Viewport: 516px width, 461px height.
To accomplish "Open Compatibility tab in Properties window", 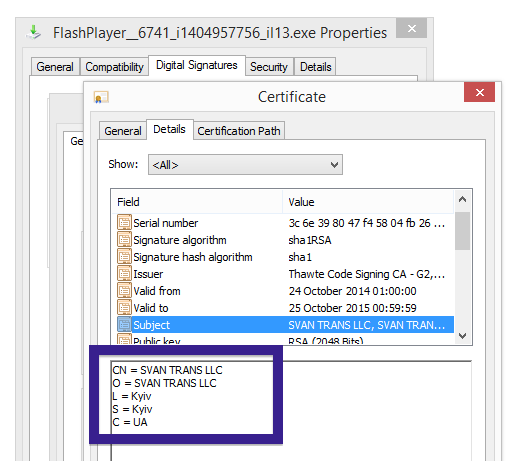I will [x=114, y=67].
